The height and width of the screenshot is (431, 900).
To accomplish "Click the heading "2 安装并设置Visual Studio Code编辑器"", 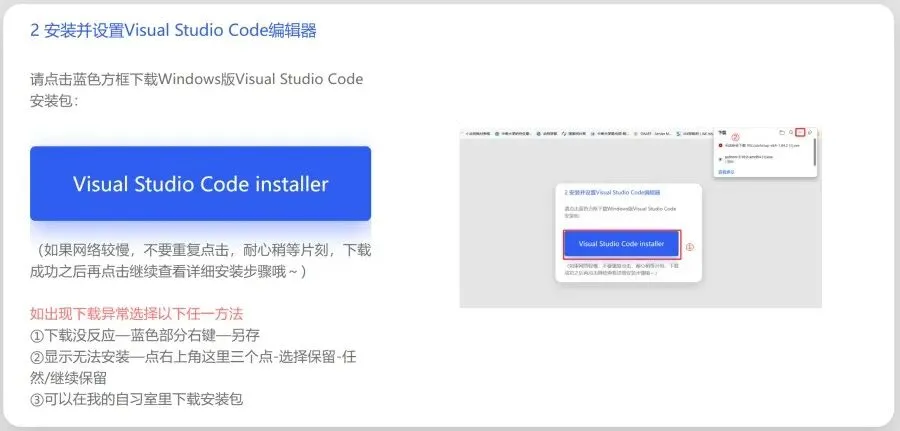I will (x=173, y=30).
